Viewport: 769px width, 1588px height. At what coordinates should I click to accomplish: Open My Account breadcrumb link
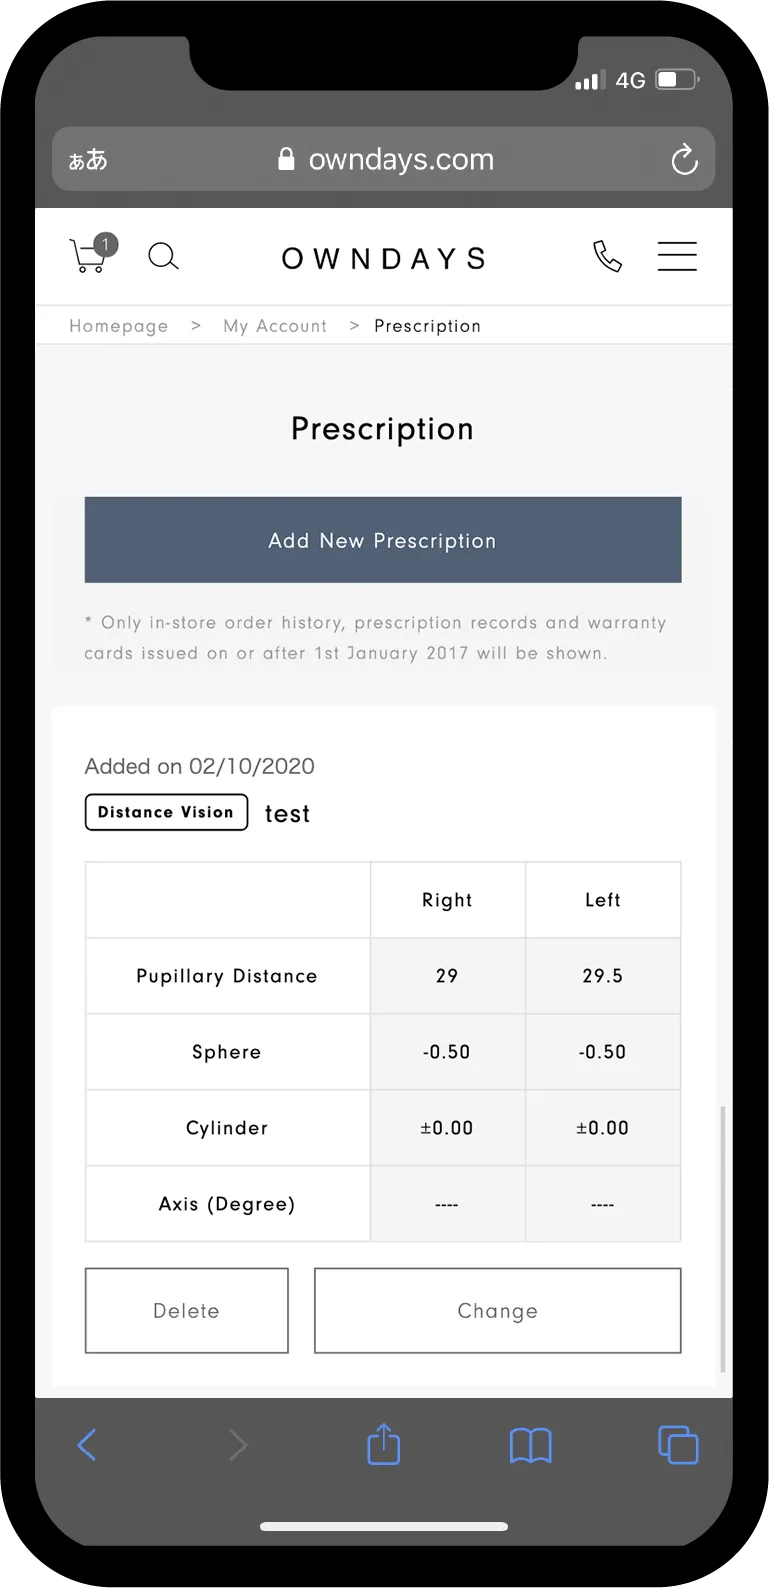275,326
